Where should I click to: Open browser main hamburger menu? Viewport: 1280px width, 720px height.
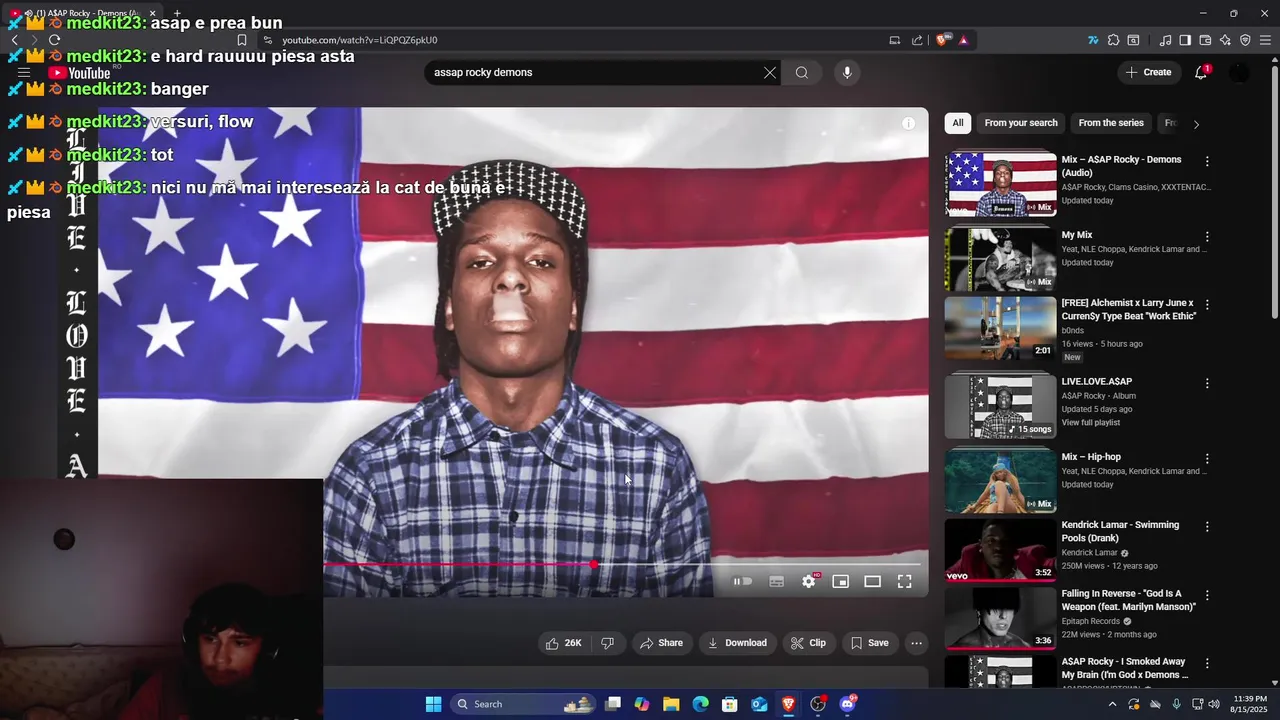tap(1265, 40)
